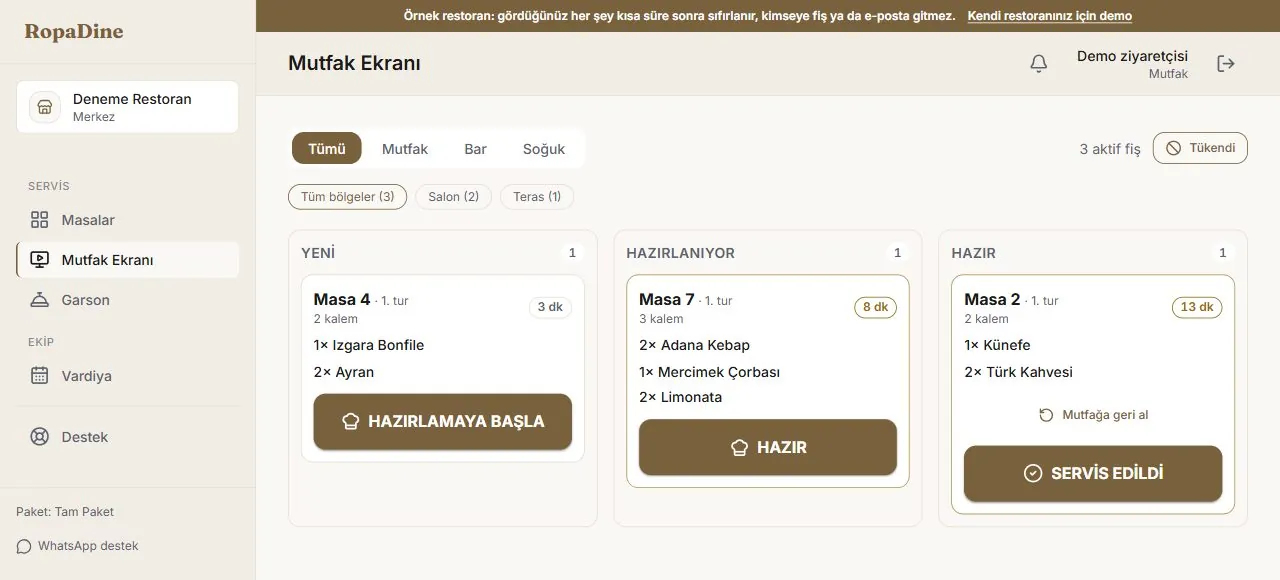This screenshot has width=1280, height=580.
Task: Click the 2× Ayran item
Action: click(x=344, y=372)
